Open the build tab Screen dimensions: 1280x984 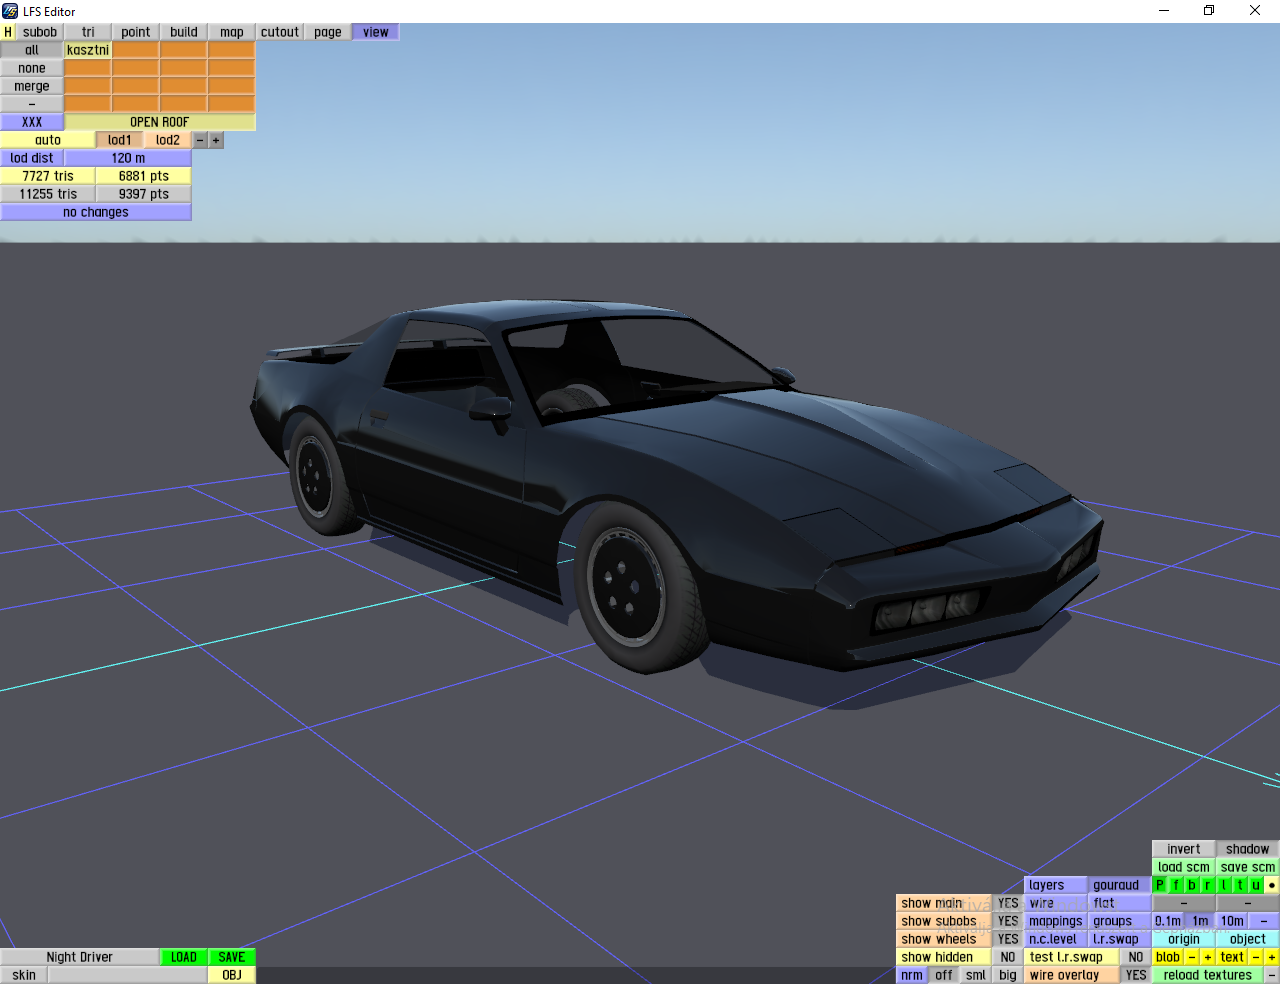point(184,32)
